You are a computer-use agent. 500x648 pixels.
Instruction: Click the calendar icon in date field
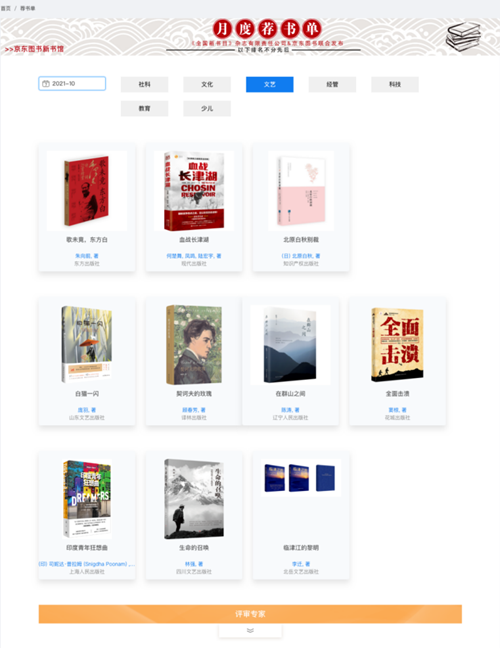(46, 83)
